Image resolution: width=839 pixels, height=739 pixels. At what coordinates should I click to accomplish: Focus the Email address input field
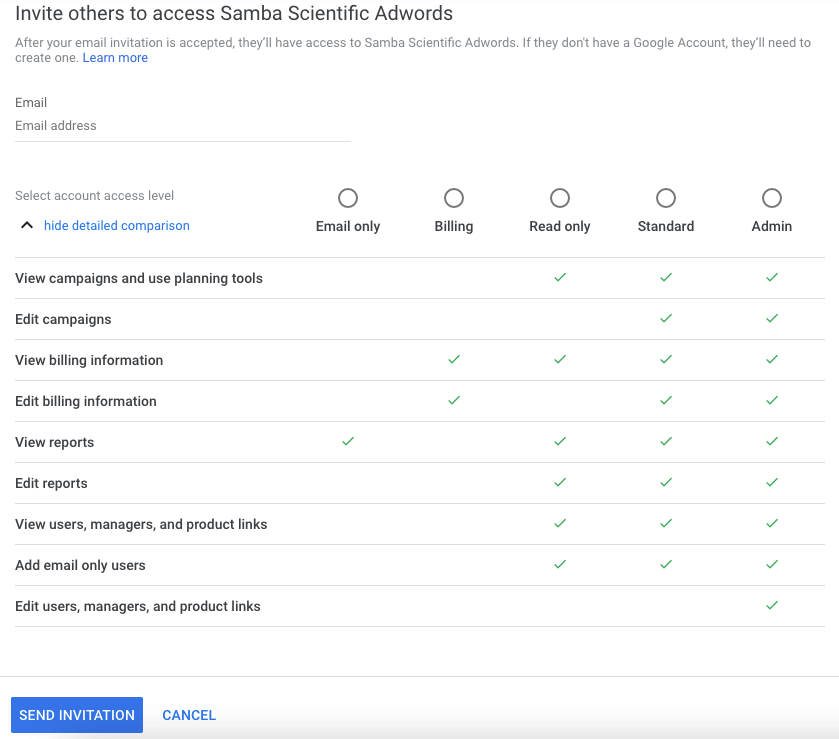tap(183, 126)
